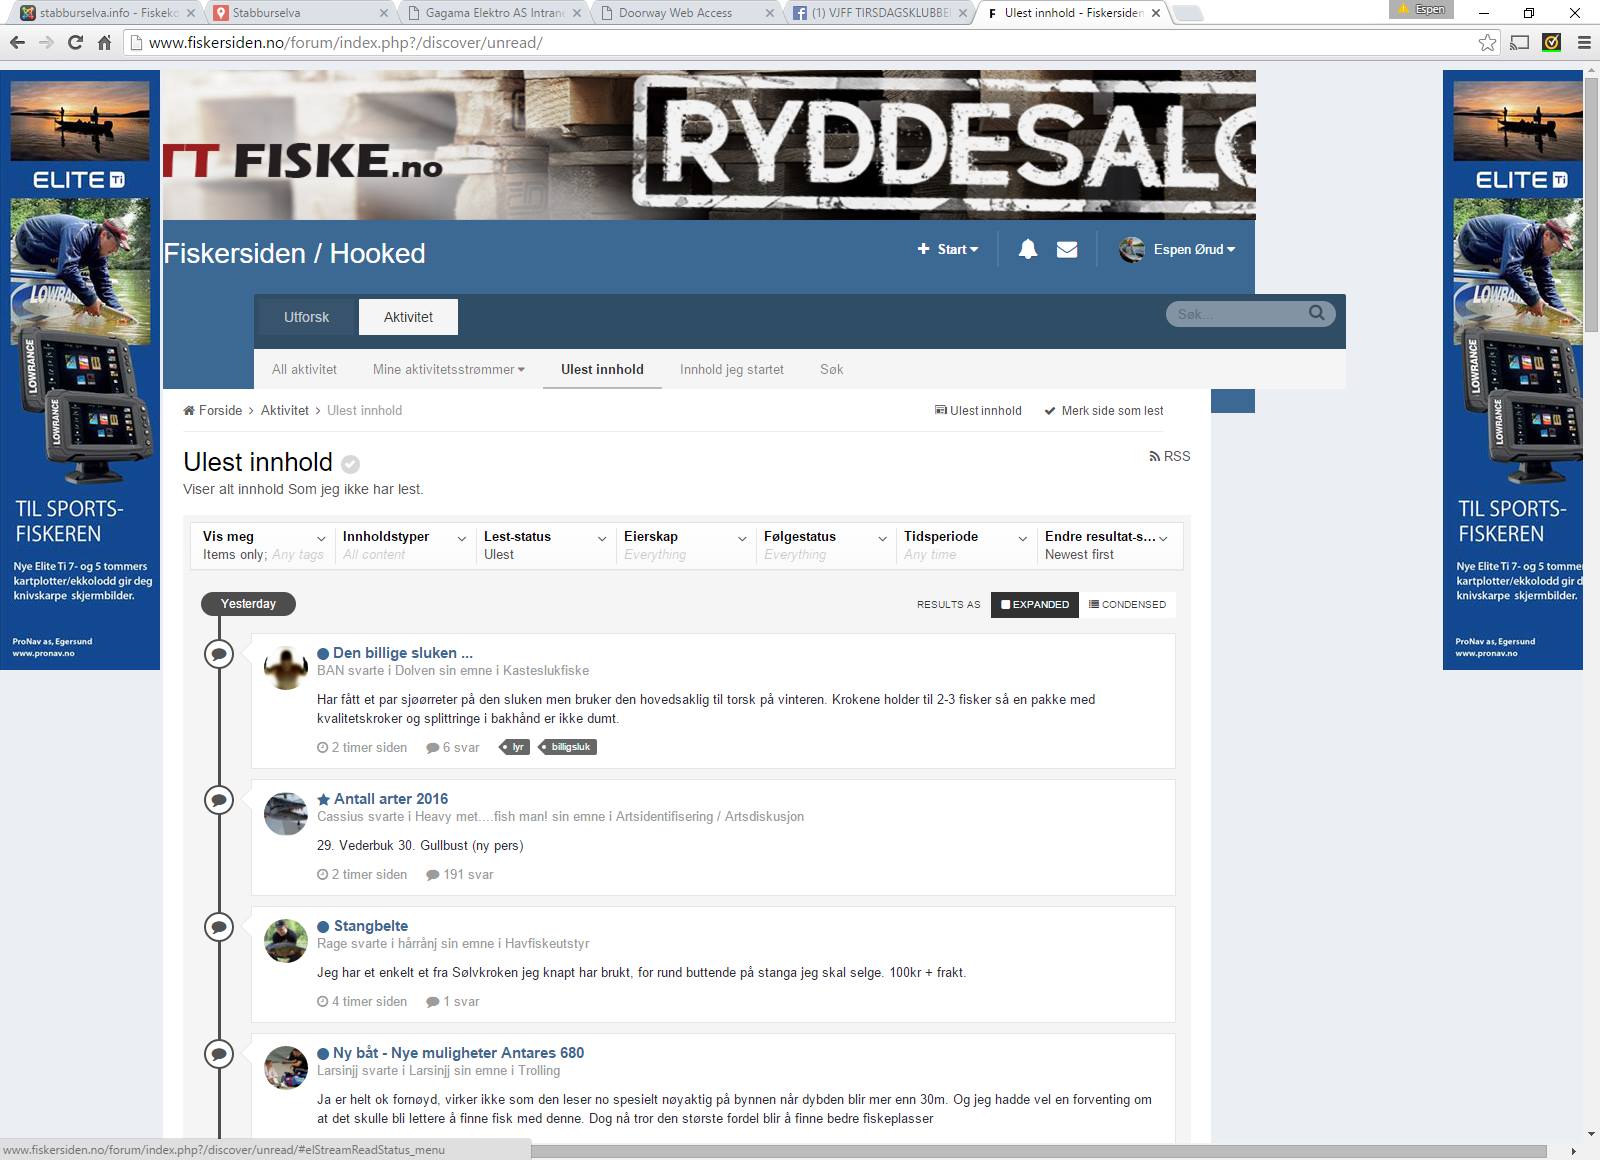The image size is (1600, 1160).
Task: Open the Espen Ørud user menu
Action: pos(1177,249)
